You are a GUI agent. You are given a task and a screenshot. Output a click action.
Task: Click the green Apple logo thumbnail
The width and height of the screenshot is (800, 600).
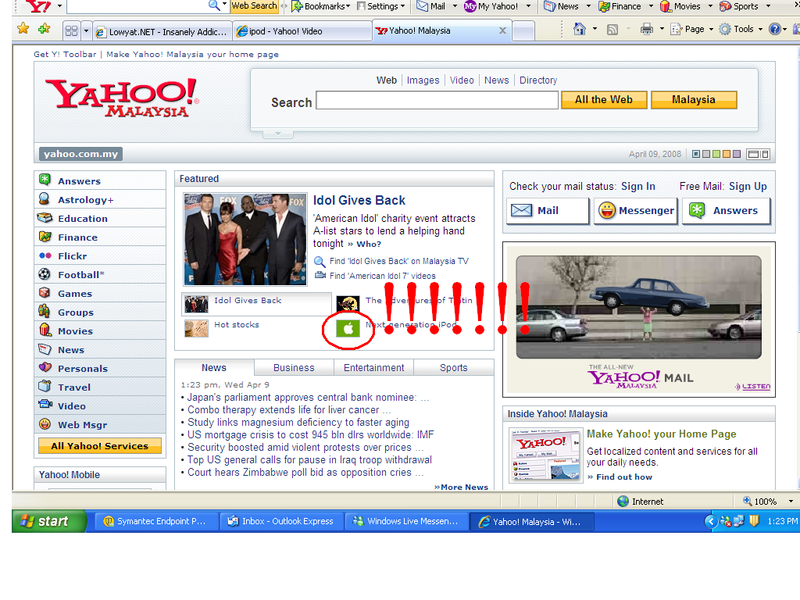[349, 328]
